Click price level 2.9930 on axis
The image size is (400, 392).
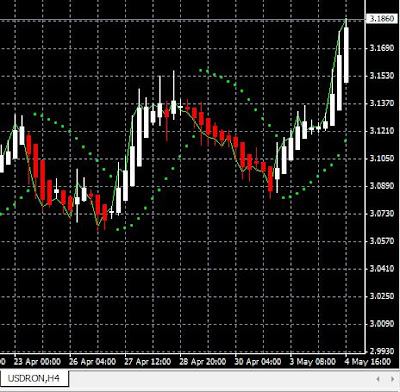click(382, 351)
